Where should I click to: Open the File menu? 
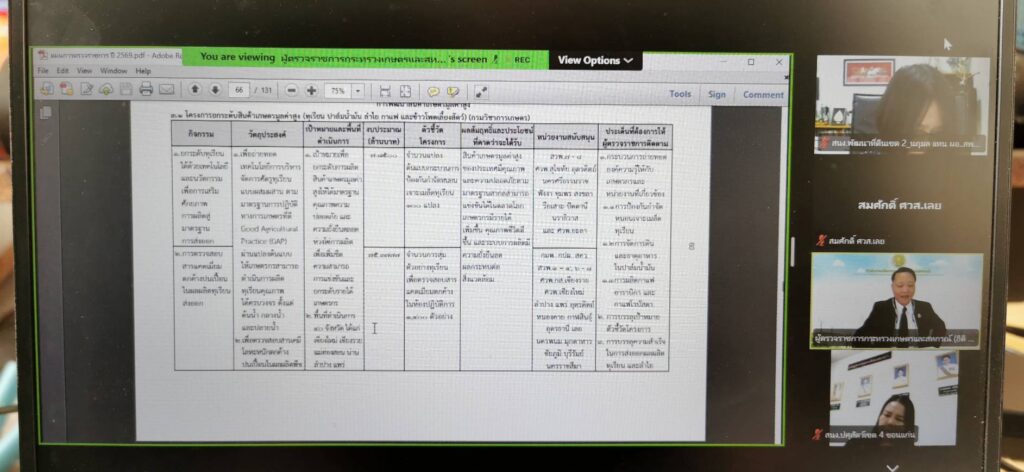pyautogui.click(x=42, y=71)
